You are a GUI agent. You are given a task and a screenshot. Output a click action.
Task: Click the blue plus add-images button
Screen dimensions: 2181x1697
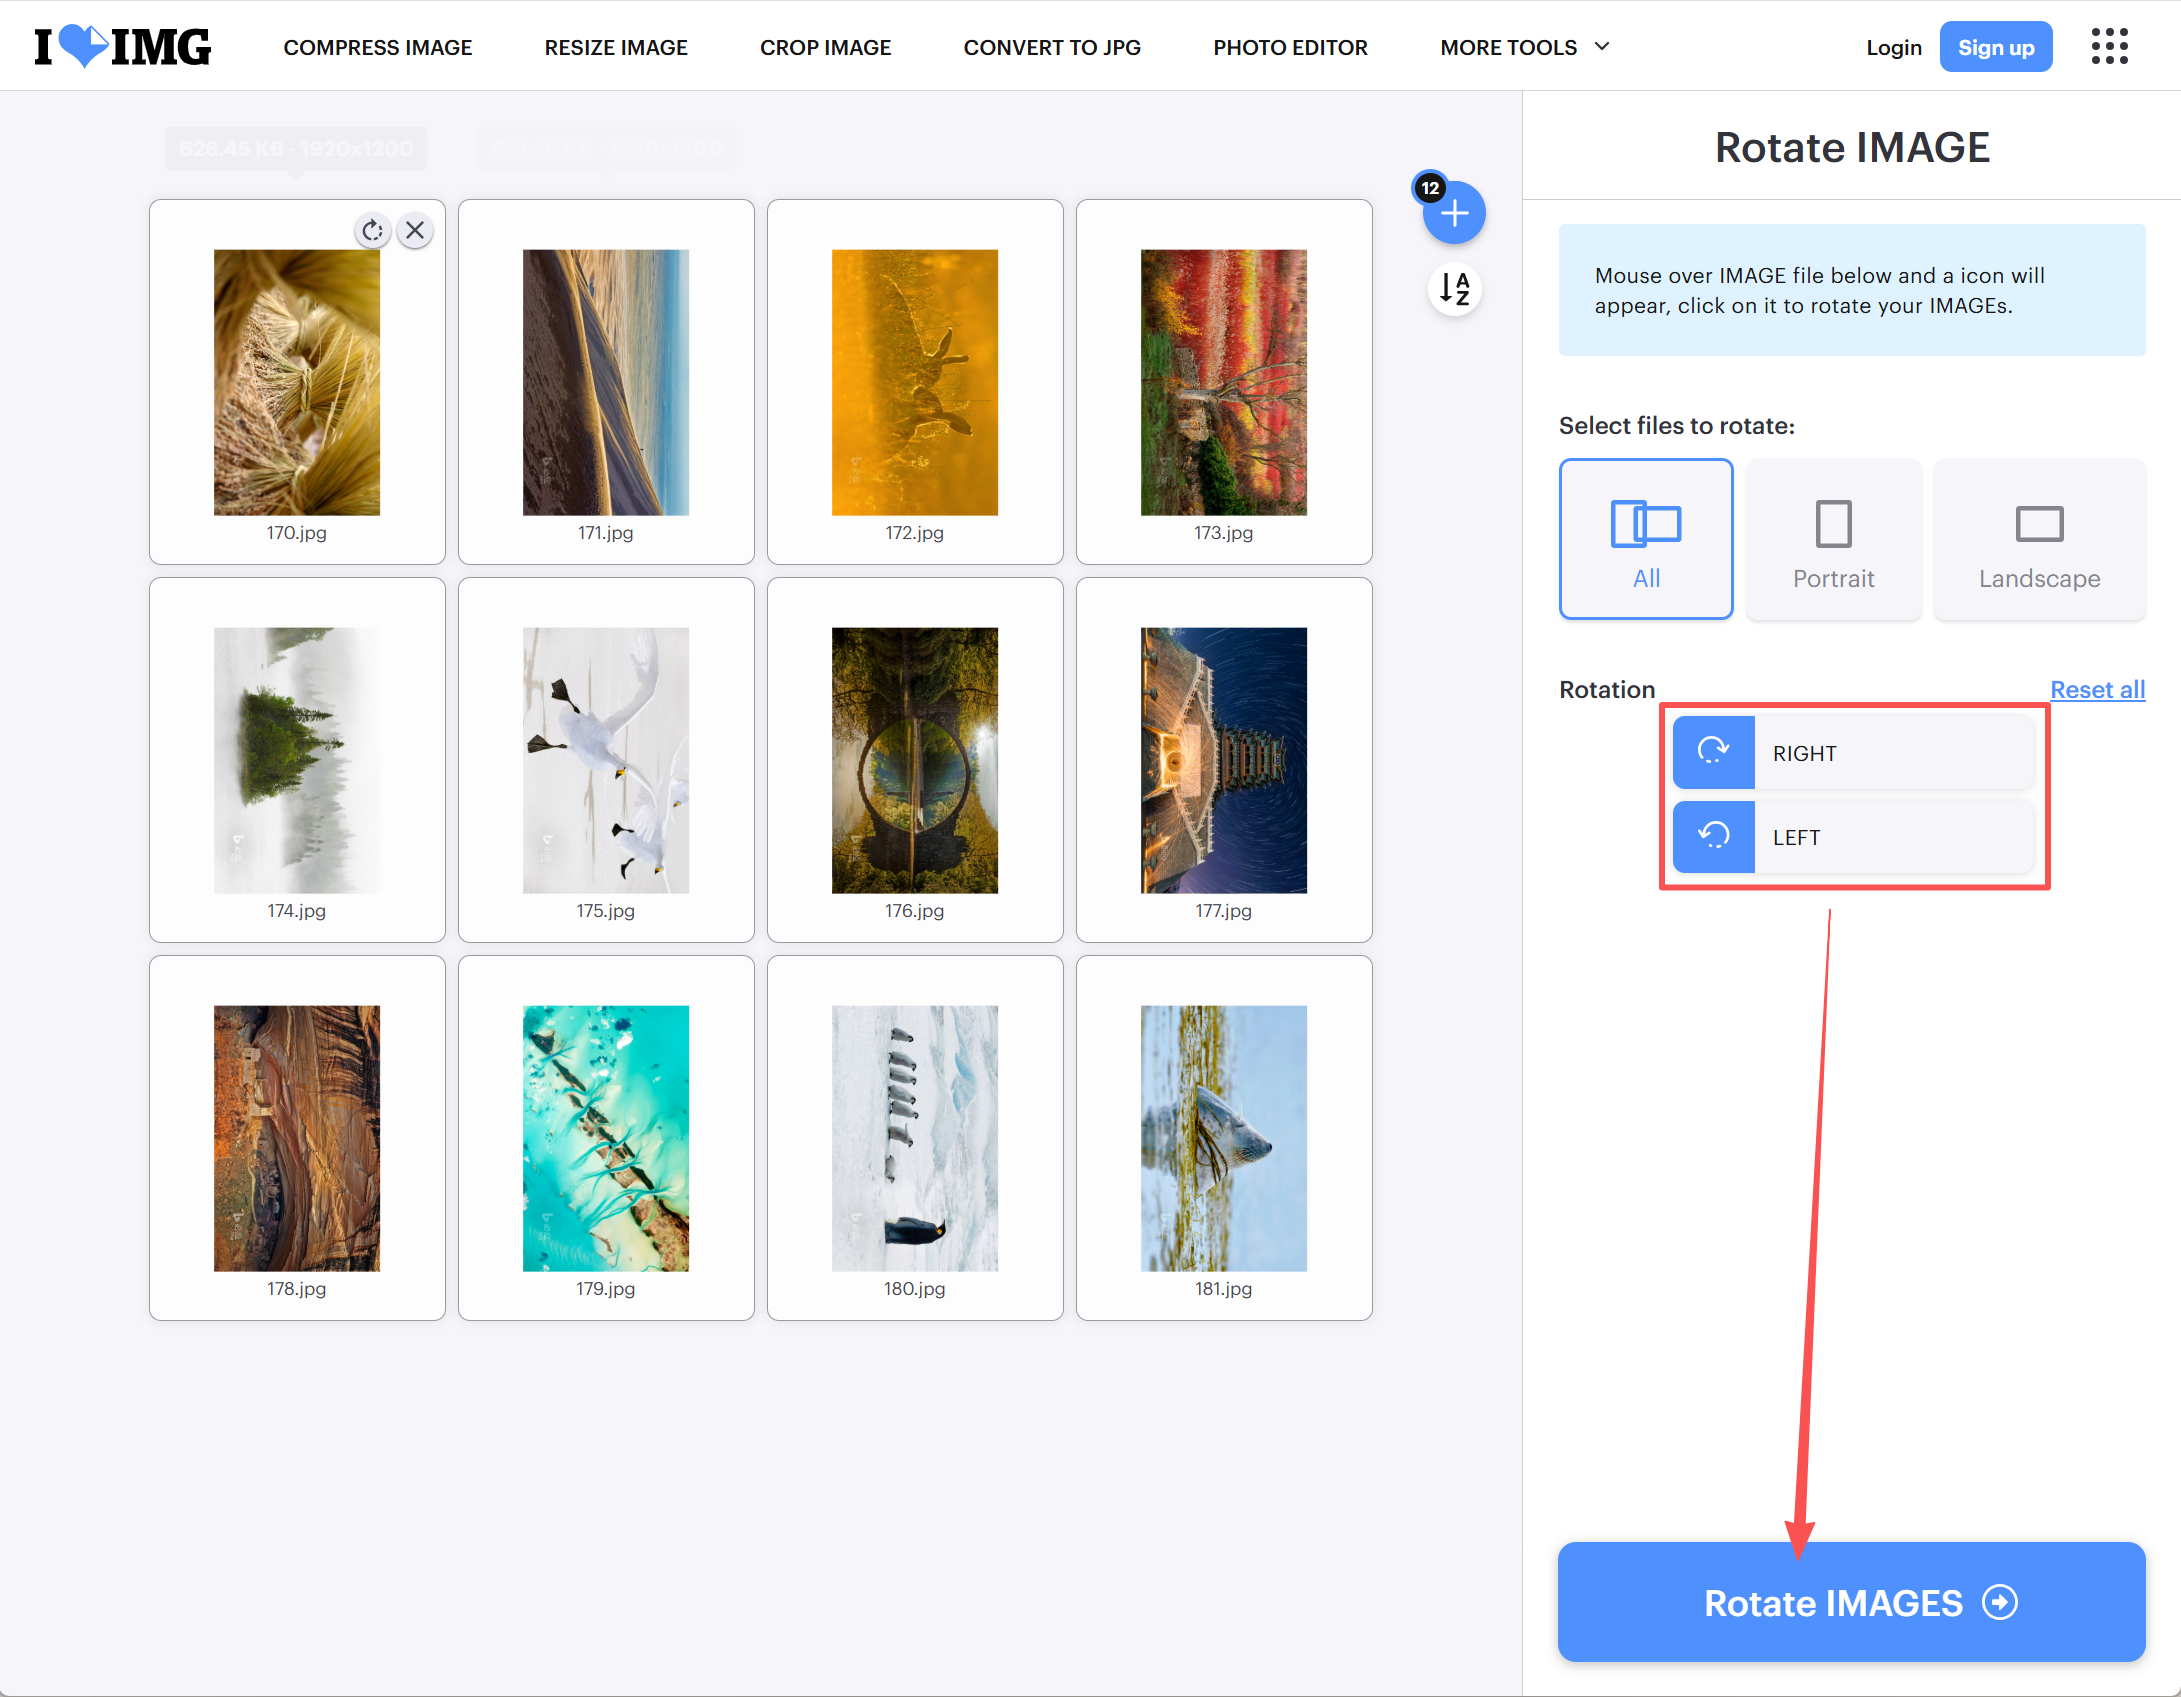tap(1454, 213)
